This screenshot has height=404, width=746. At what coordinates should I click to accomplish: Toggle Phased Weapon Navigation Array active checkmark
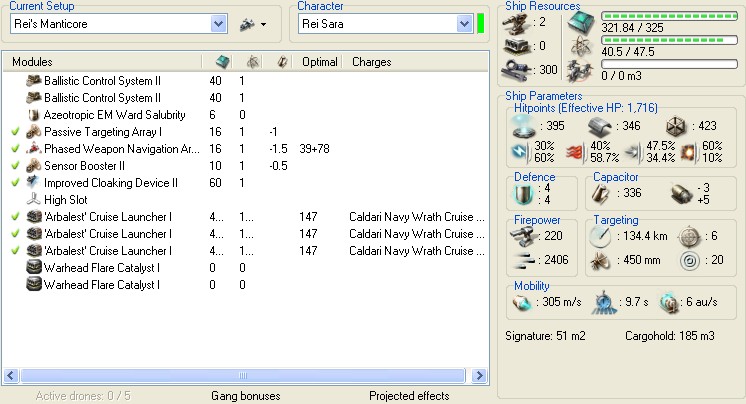click(x=15, y=149)
